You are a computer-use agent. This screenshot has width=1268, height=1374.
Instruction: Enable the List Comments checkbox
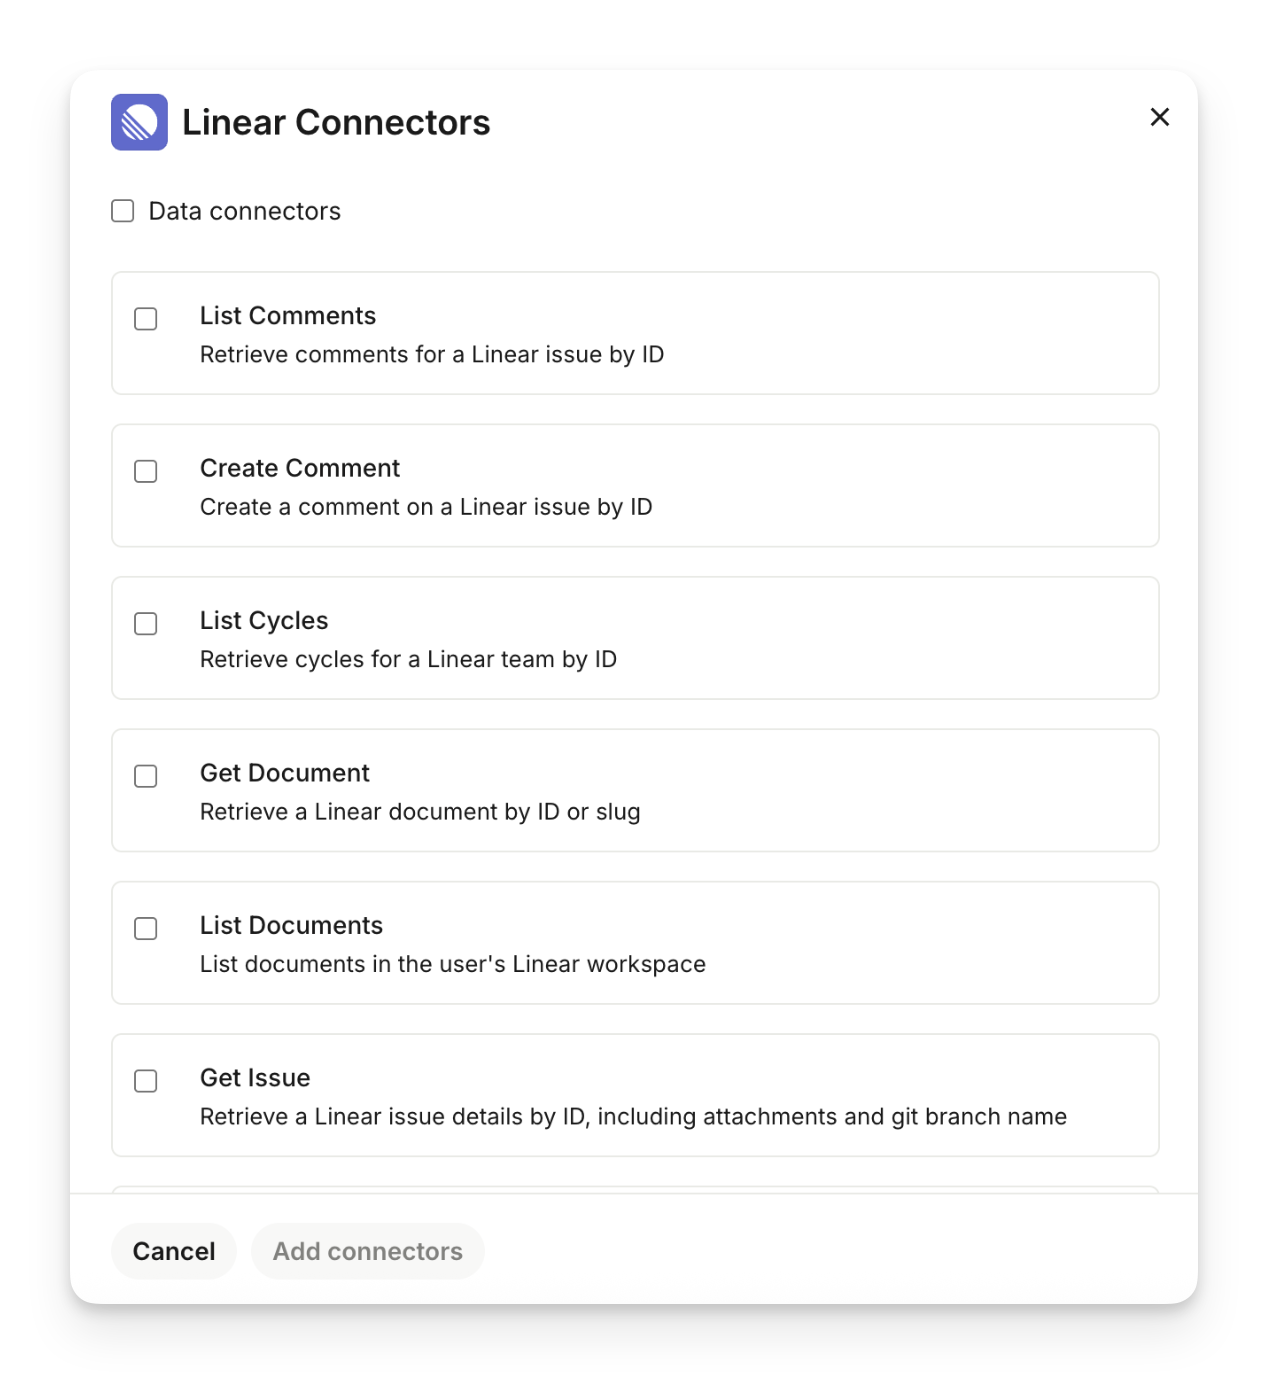coord(146,319)
